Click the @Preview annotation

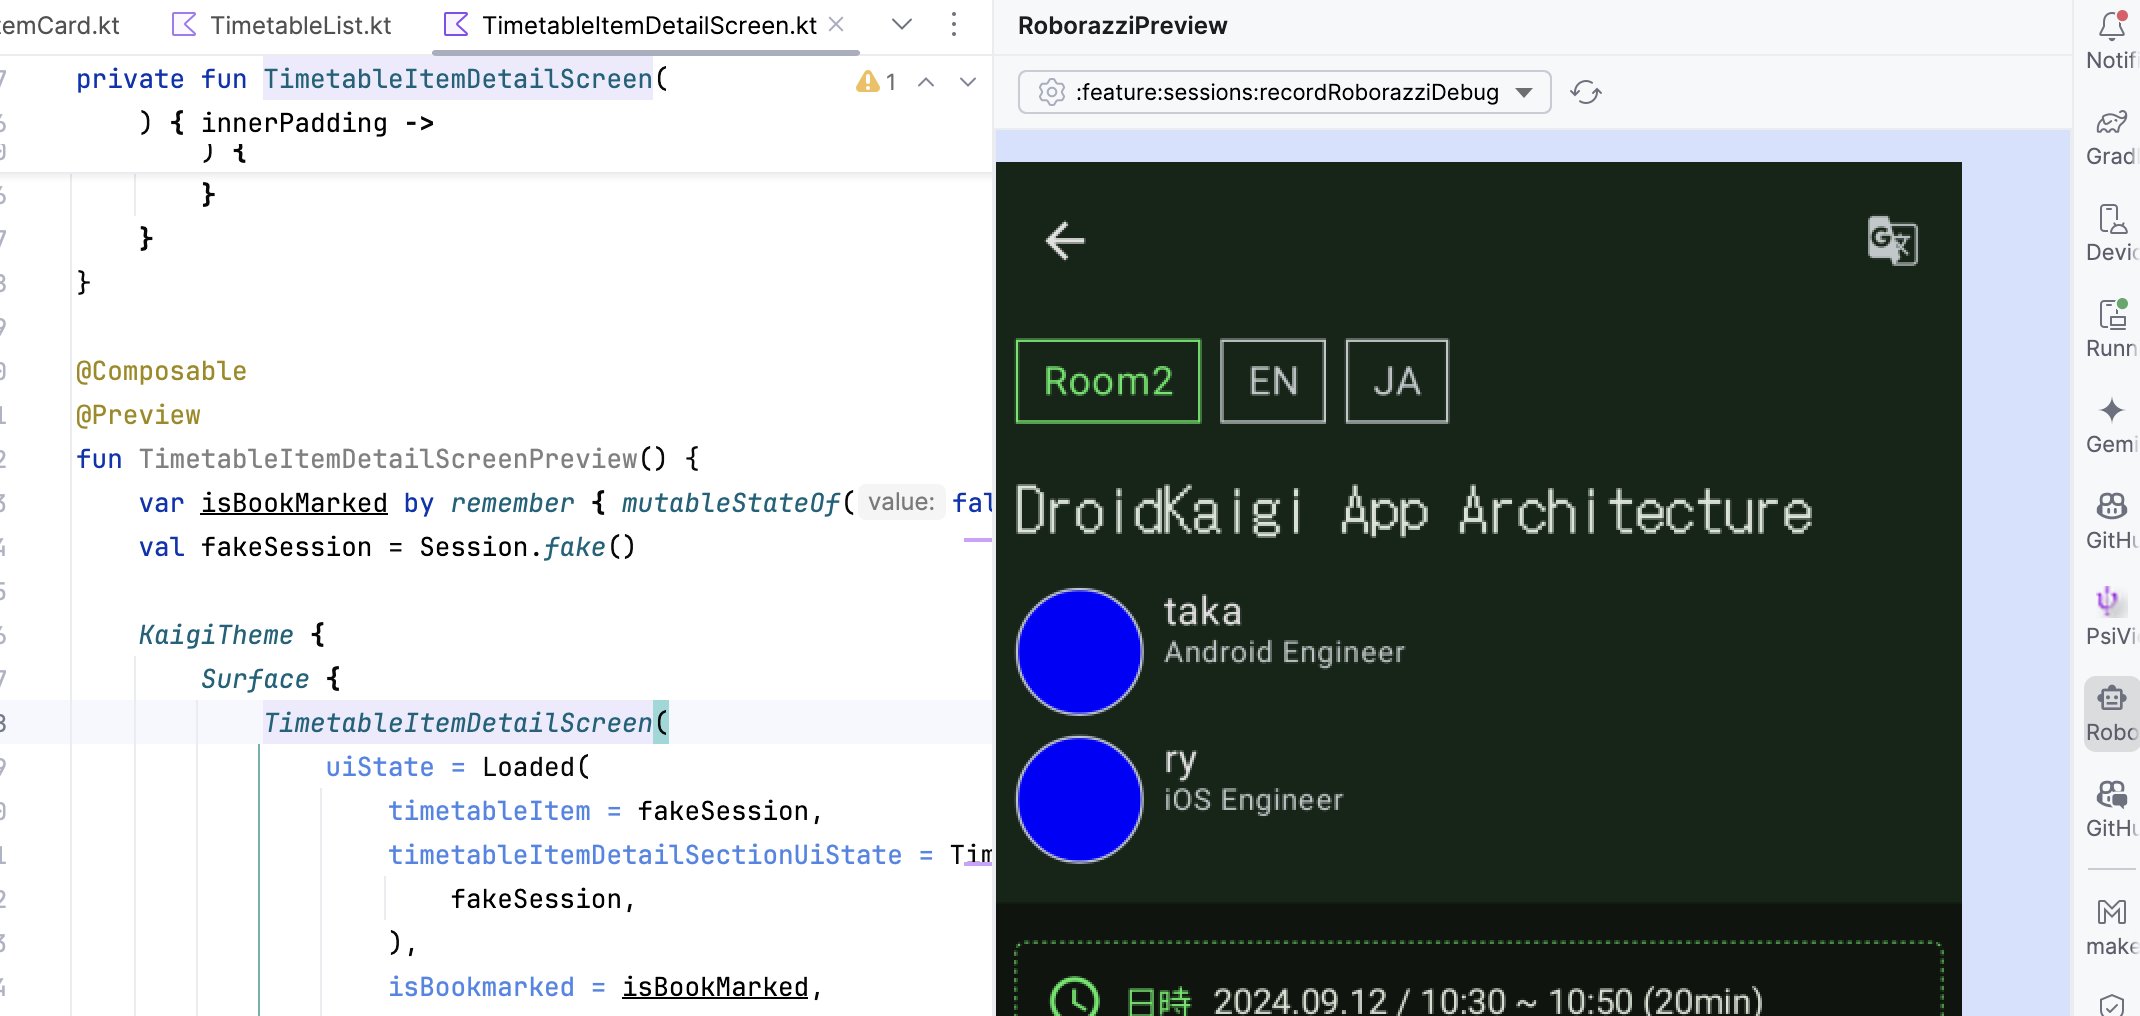[x=138, y=415]
